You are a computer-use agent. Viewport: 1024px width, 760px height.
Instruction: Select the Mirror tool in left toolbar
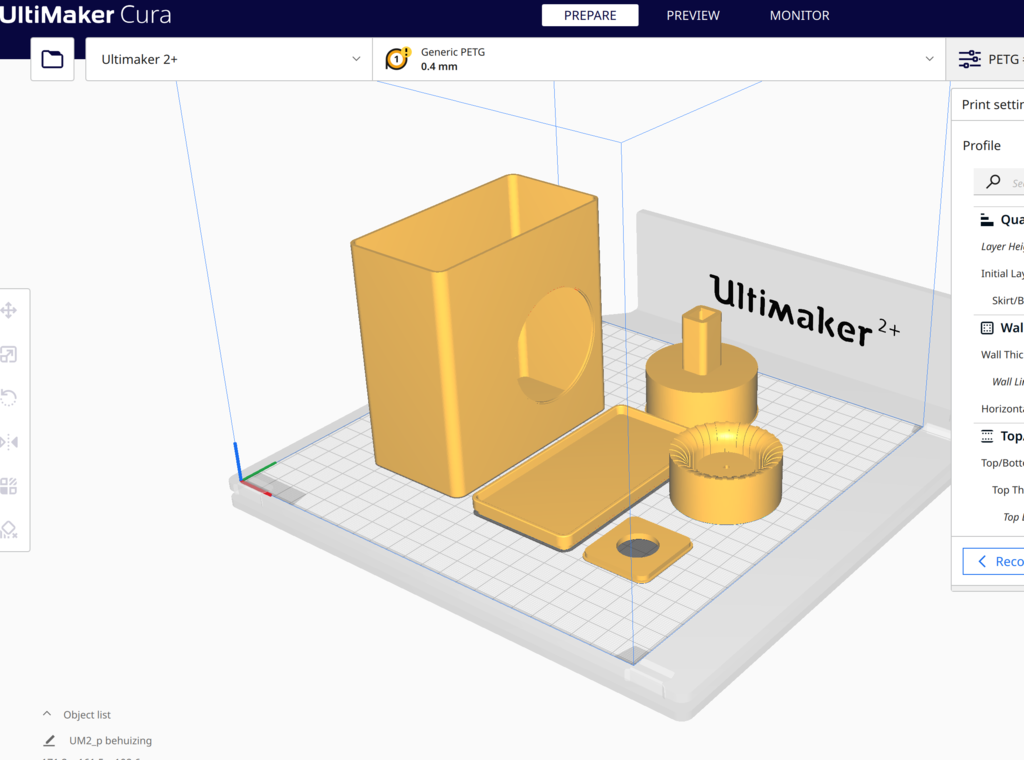[x=9, y=442]
